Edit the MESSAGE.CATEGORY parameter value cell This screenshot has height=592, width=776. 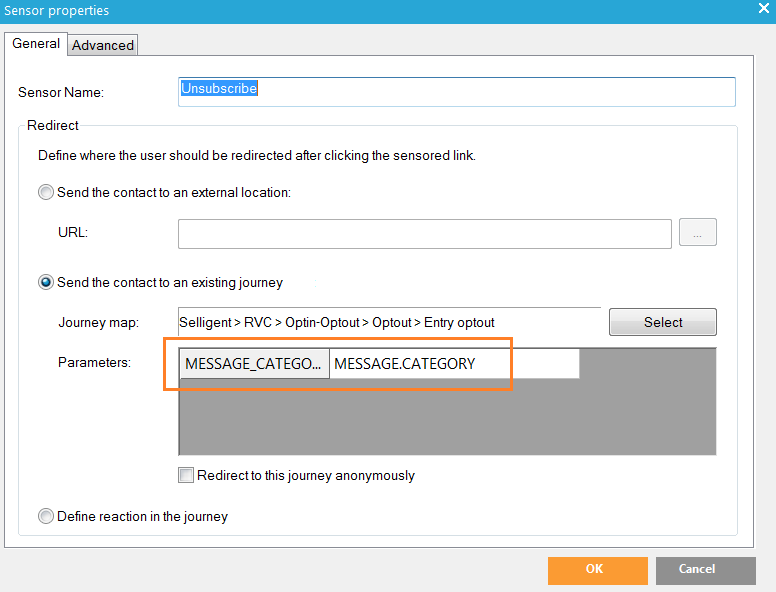coord(454,364)
